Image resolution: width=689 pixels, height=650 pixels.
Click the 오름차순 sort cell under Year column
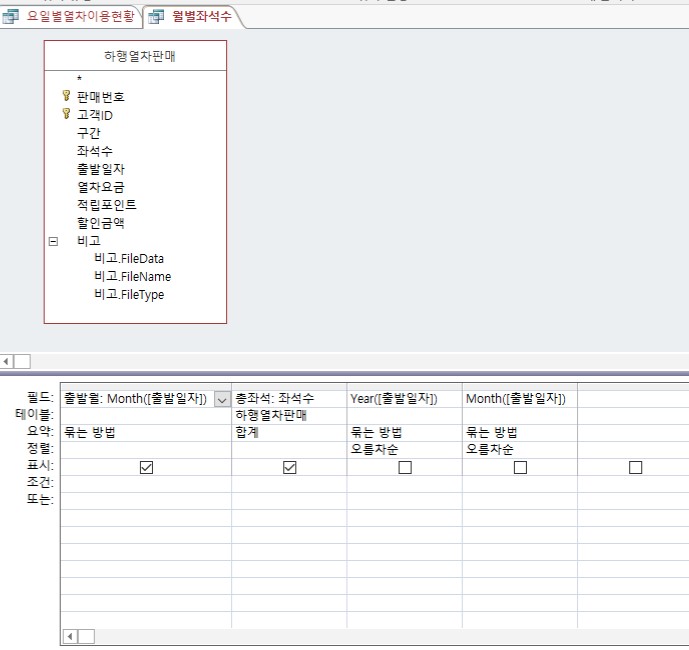[x=404, y=450]
